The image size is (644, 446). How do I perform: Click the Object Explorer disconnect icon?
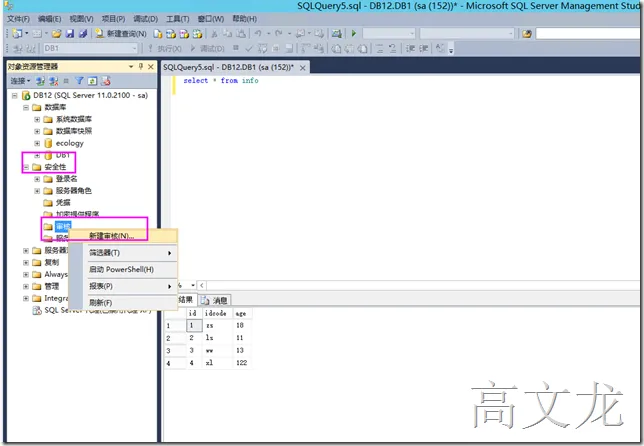[53, 81]
